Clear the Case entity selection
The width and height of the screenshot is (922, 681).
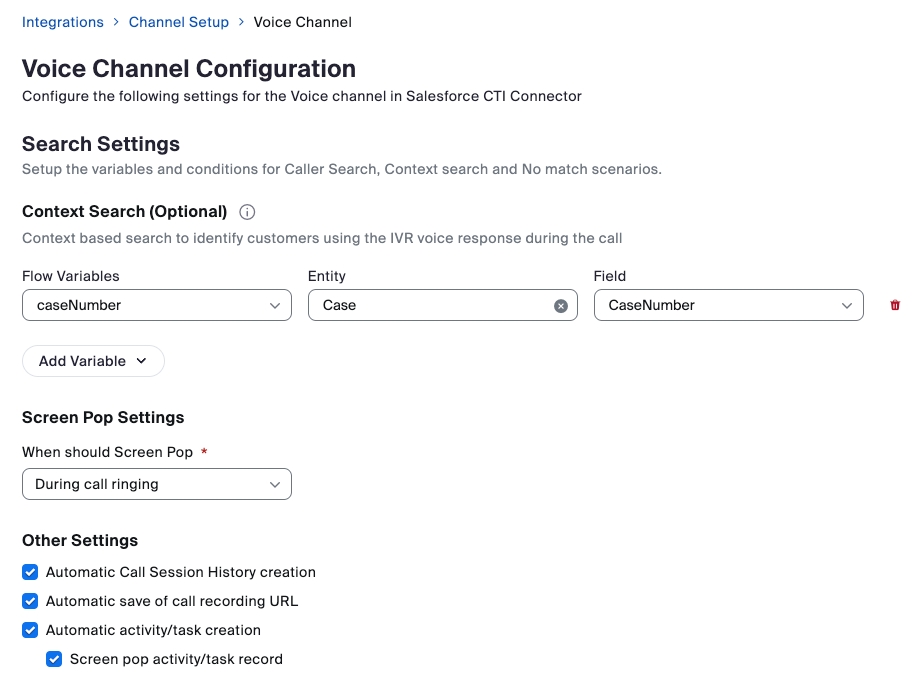coord(560,305)
